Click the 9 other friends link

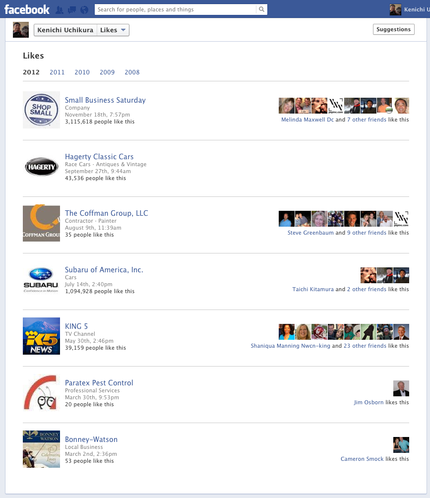(x=367, y=233)
